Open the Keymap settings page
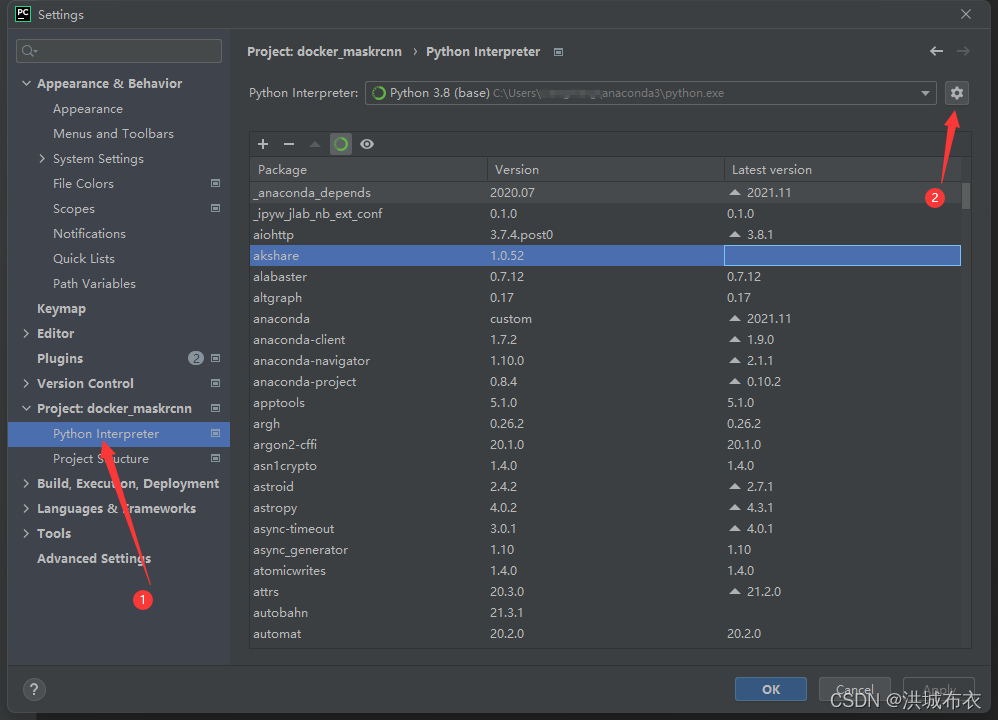998x720 pixels. pyautogui.click(x=61, y=309)
